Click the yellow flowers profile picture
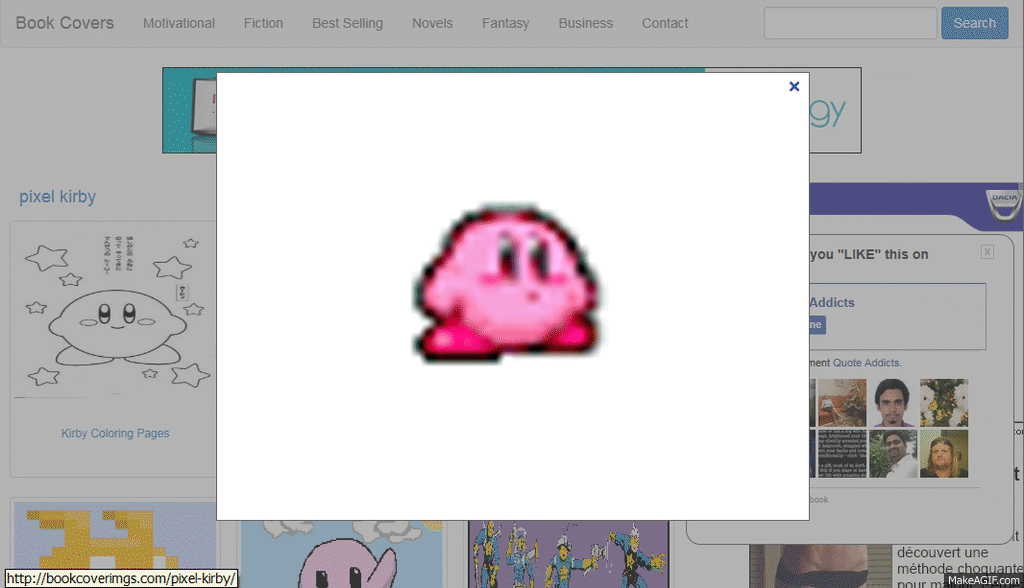 944,402
